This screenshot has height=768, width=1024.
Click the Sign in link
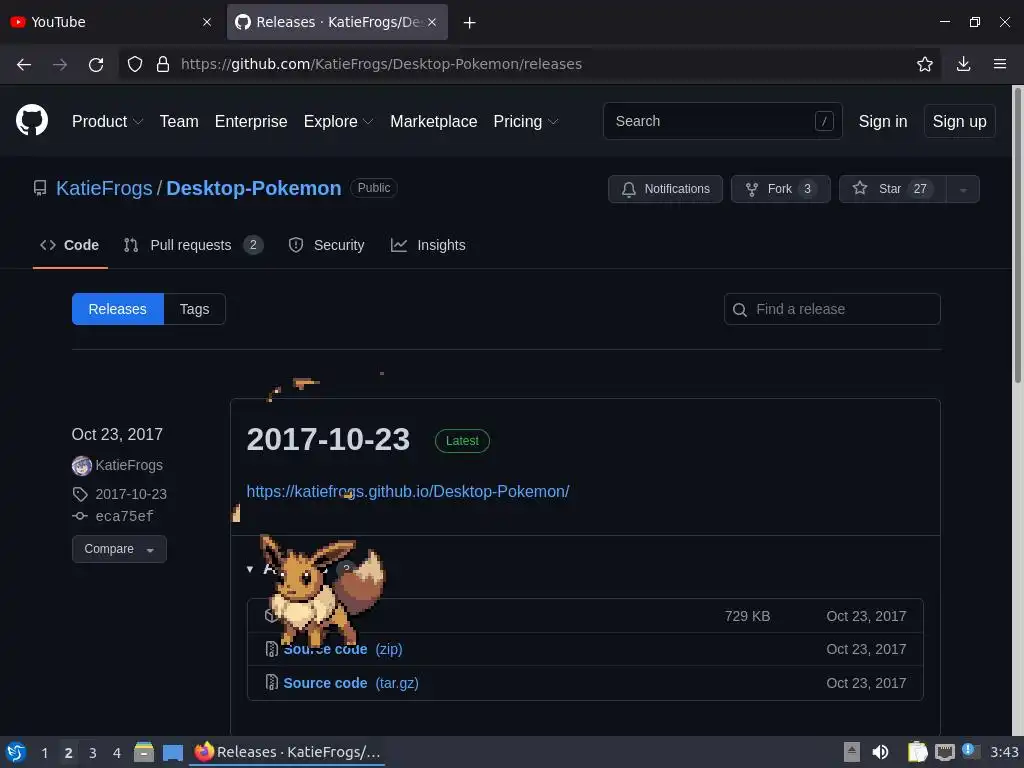point(883,121)
